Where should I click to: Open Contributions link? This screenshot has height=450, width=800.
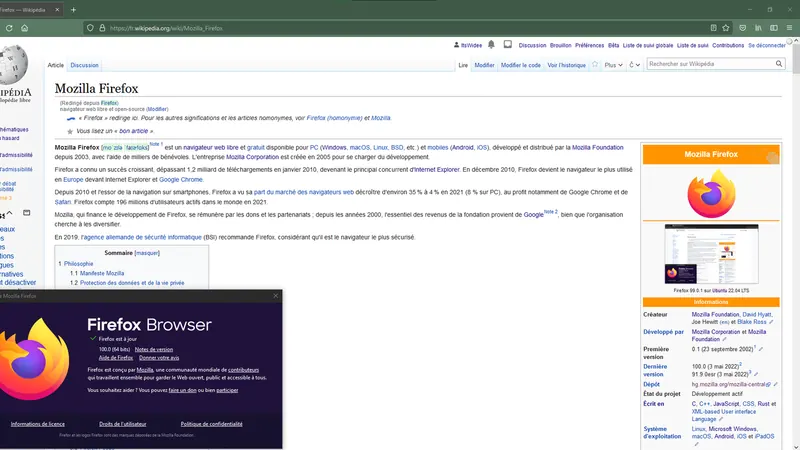[728, 45]
